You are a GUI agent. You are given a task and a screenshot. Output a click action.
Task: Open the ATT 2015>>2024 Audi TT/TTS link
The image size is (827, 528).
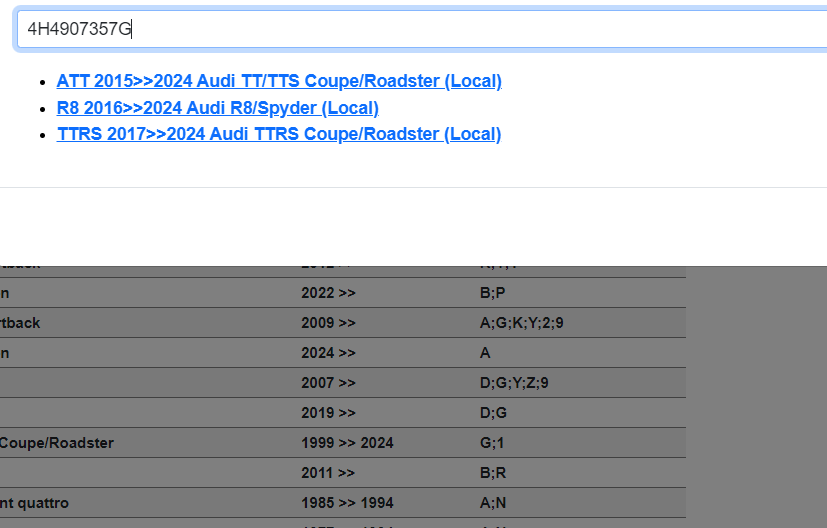tap(279, 81)
